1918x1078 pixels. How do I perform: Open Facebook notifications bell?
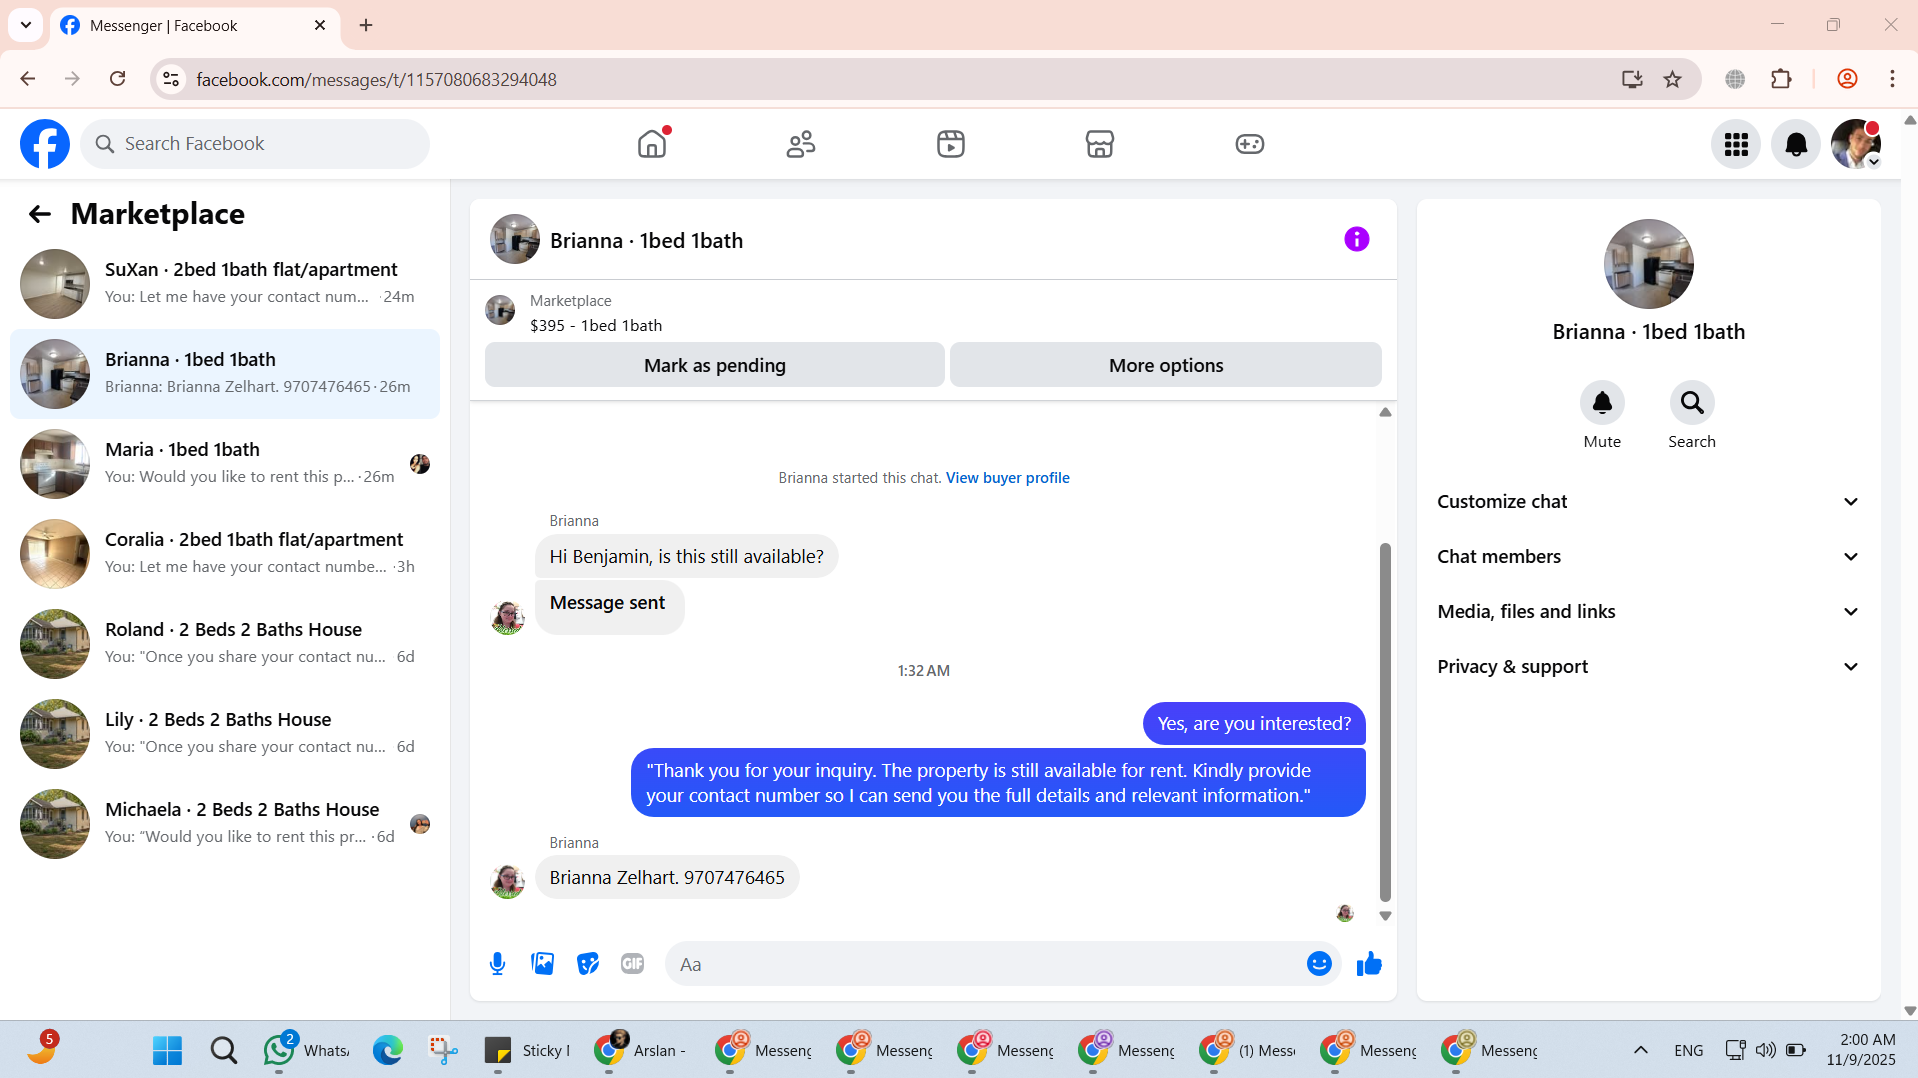click(1796, 144)
